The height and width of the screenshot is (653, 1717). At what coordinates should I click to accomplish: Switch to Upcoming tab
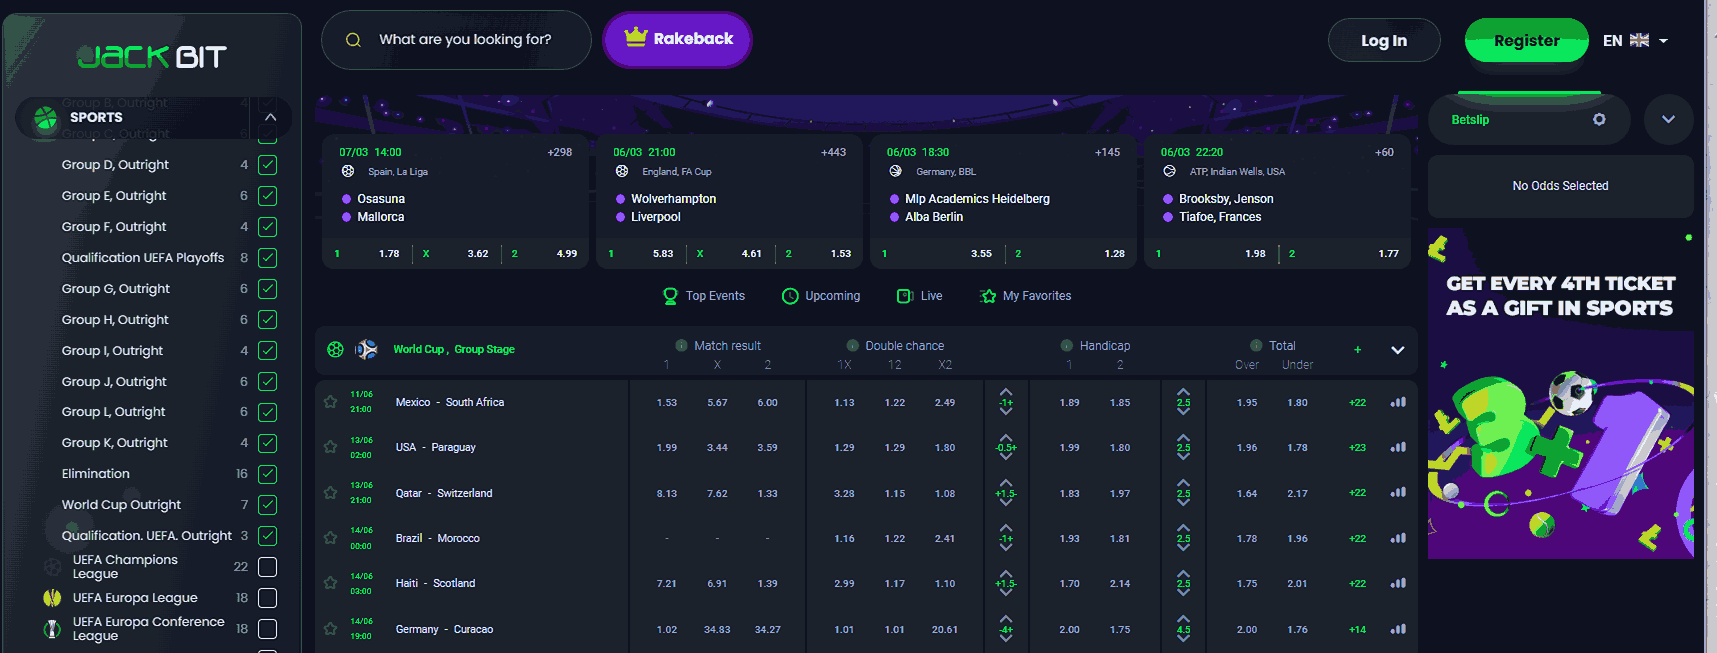[821, 296]
